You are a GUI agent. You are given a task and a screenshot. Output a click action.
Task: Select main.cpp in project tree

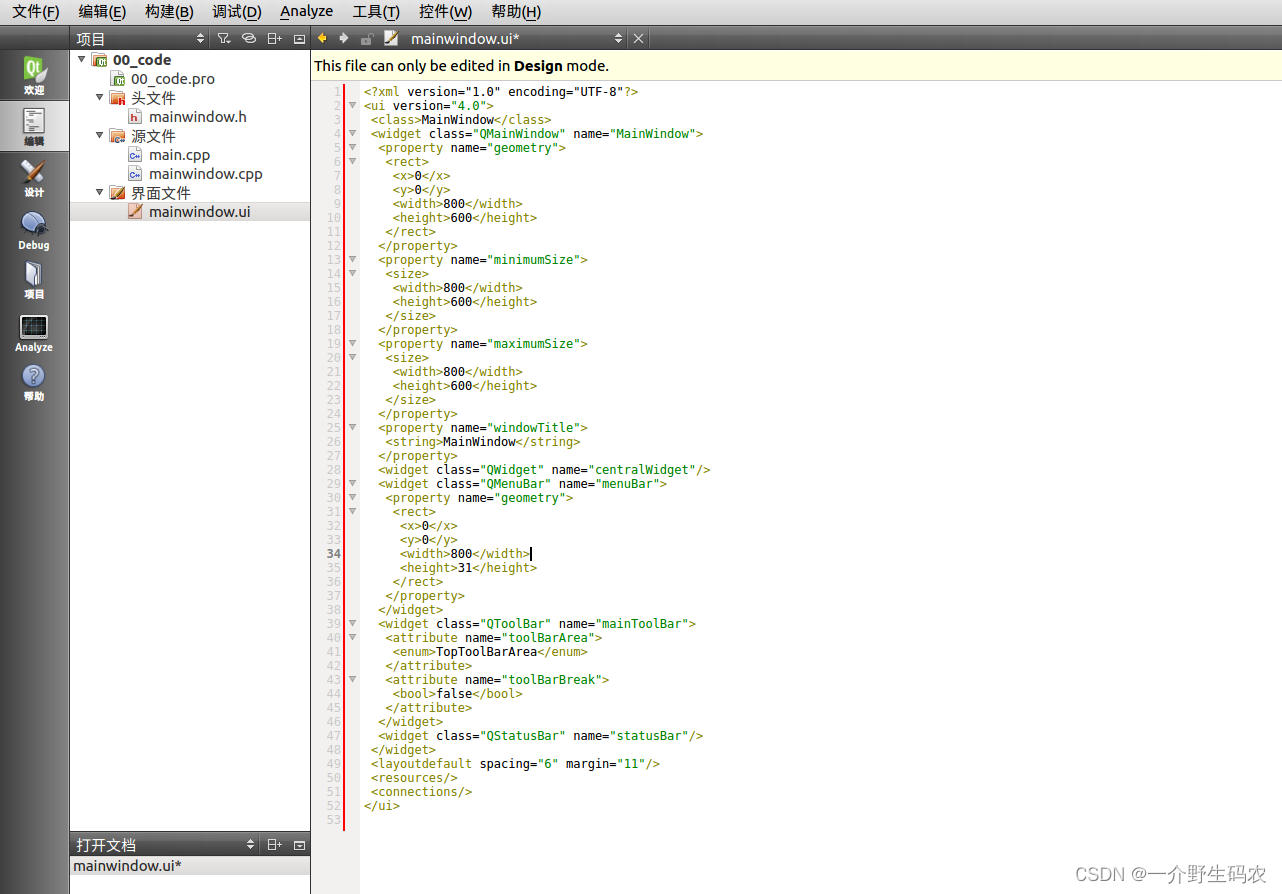click(179, 154)
